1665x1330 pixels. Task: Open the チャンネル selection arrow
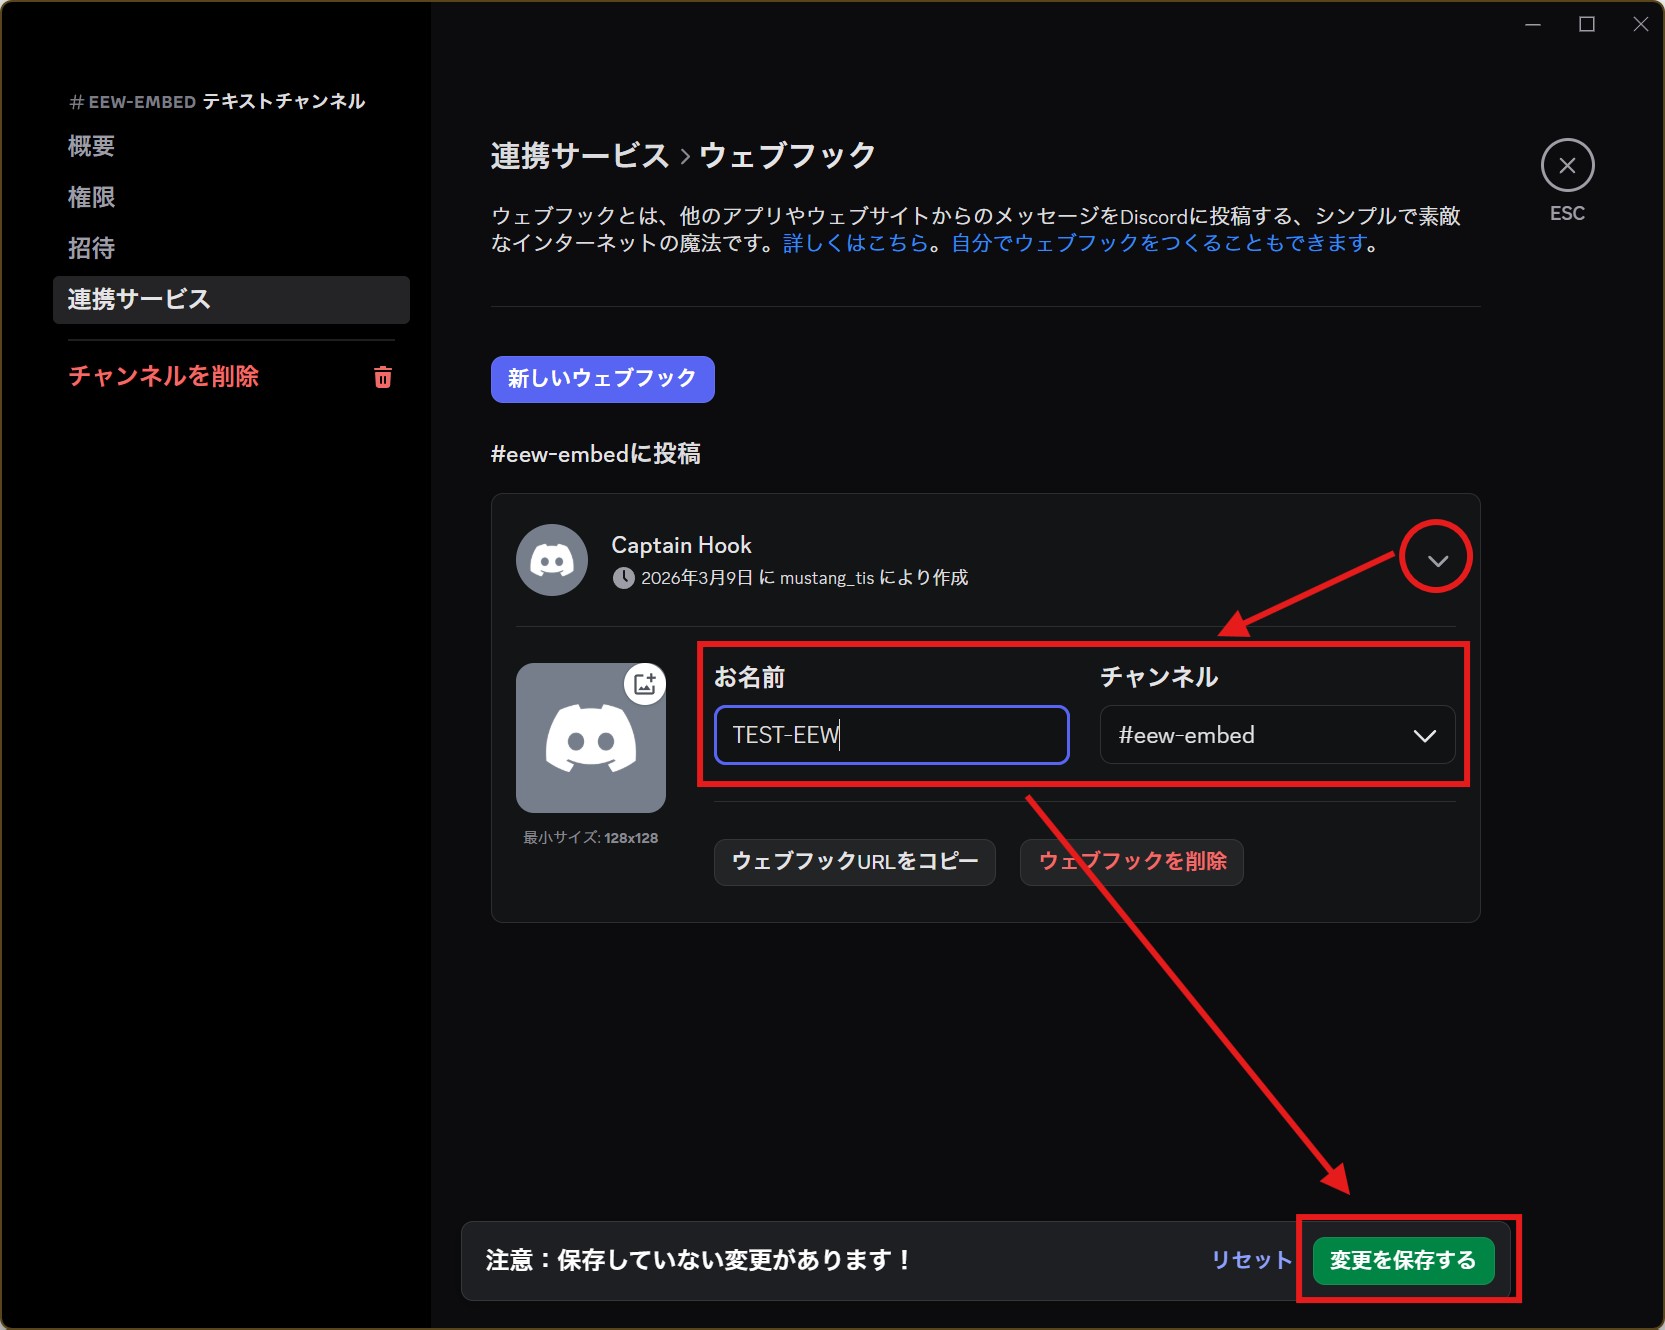pos(1425,737)
